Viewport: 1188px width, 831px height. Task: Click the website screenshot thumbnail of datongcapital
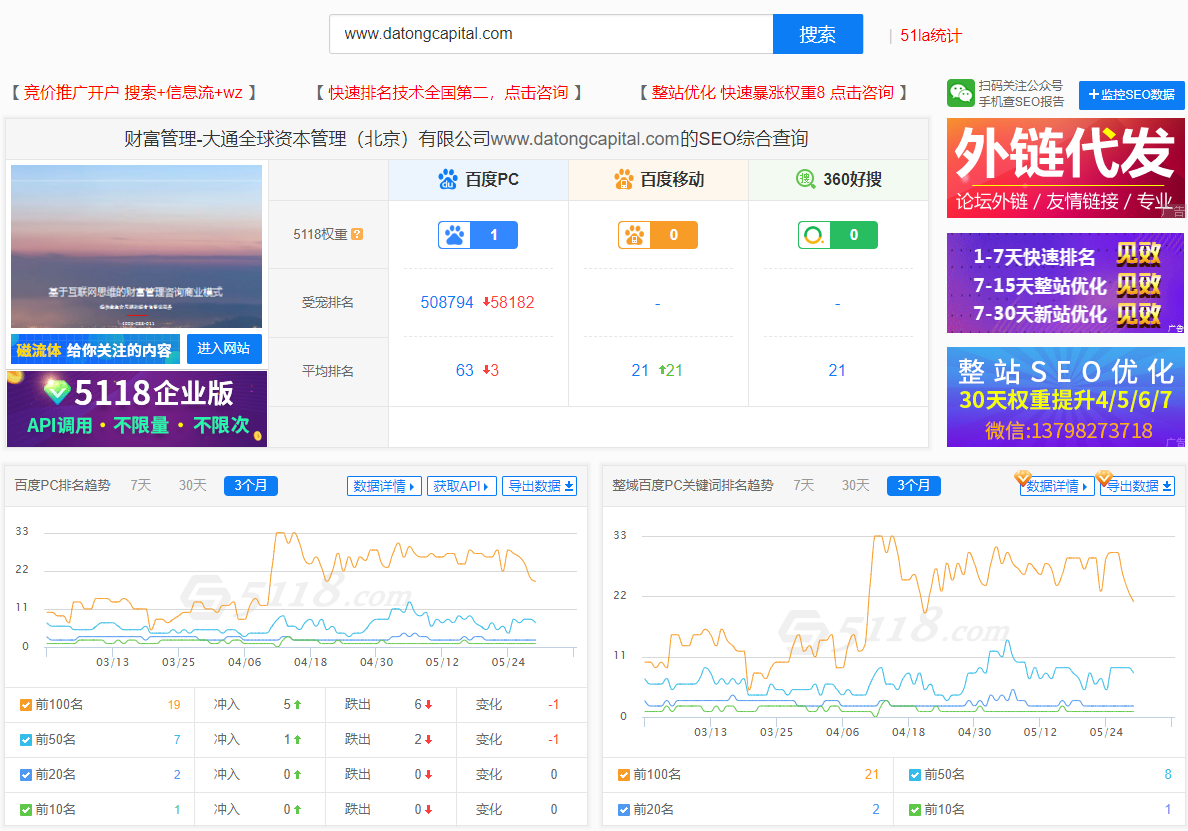click(136, 247)
